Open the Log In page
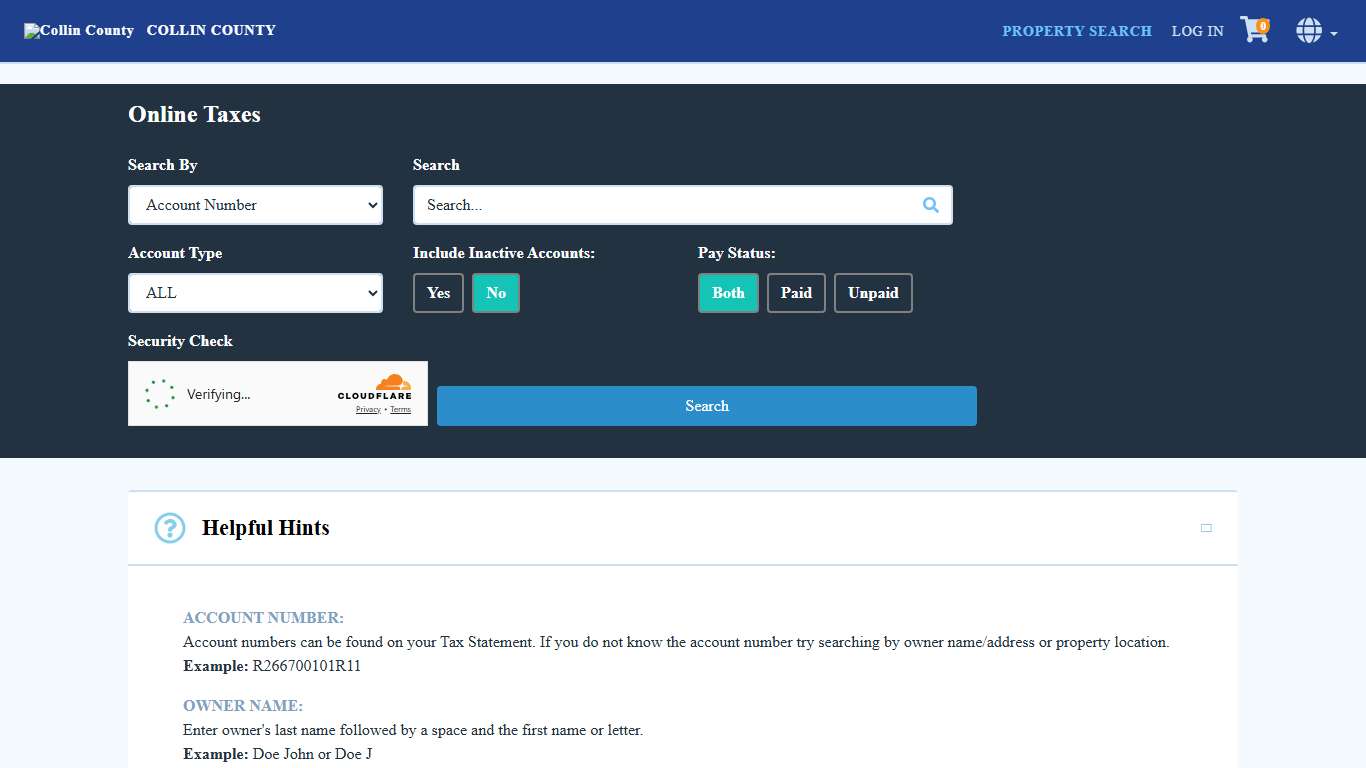1366x768 pixels. tap(1197, 31)
